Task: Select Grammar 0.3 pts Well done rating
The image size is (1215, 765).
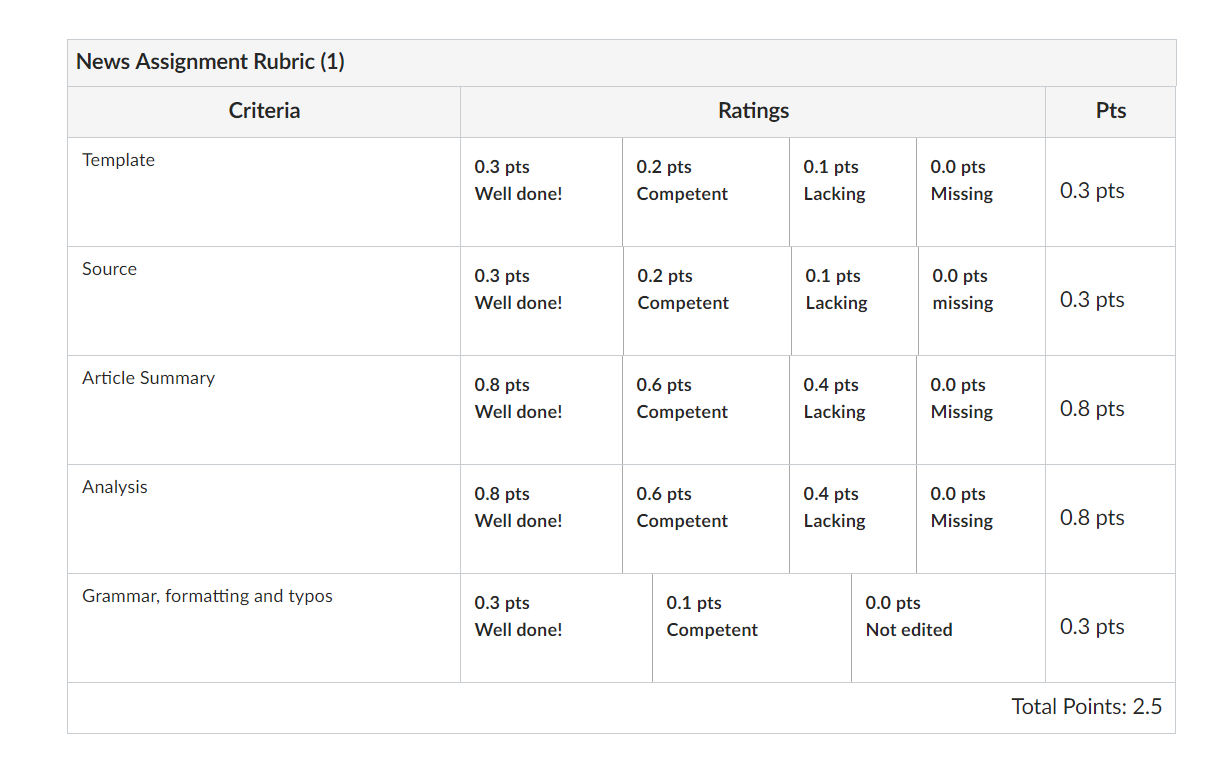Action: (556, 628)
